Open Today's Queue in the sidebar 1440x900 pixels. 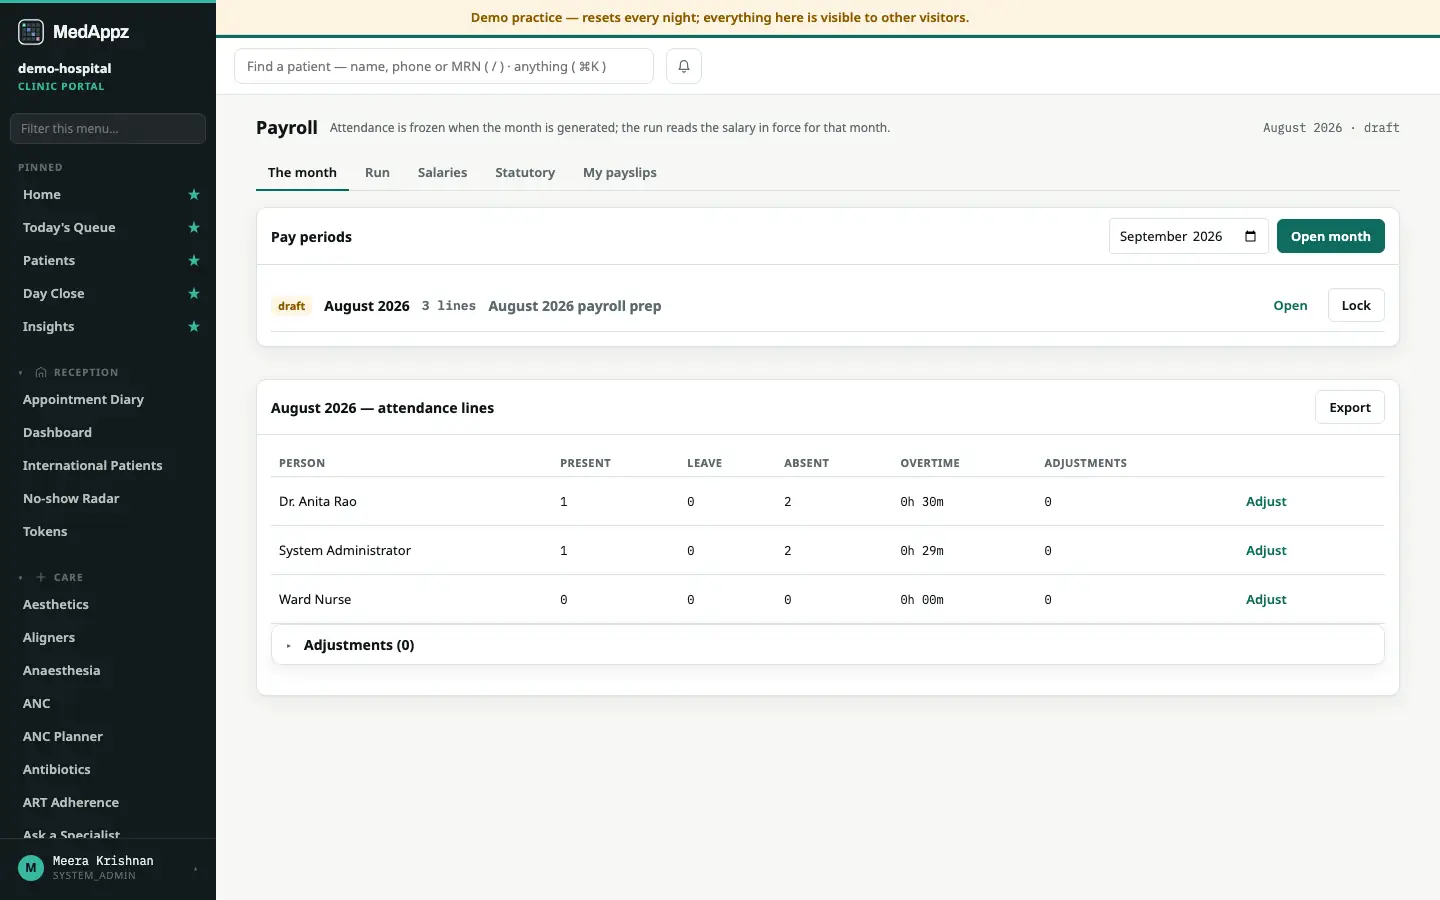click(x=69, y=228)
